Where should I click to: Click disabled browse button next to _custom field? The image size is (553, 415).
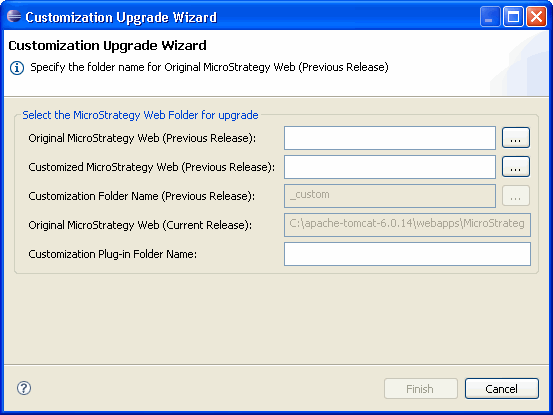[x=516, y=196]
